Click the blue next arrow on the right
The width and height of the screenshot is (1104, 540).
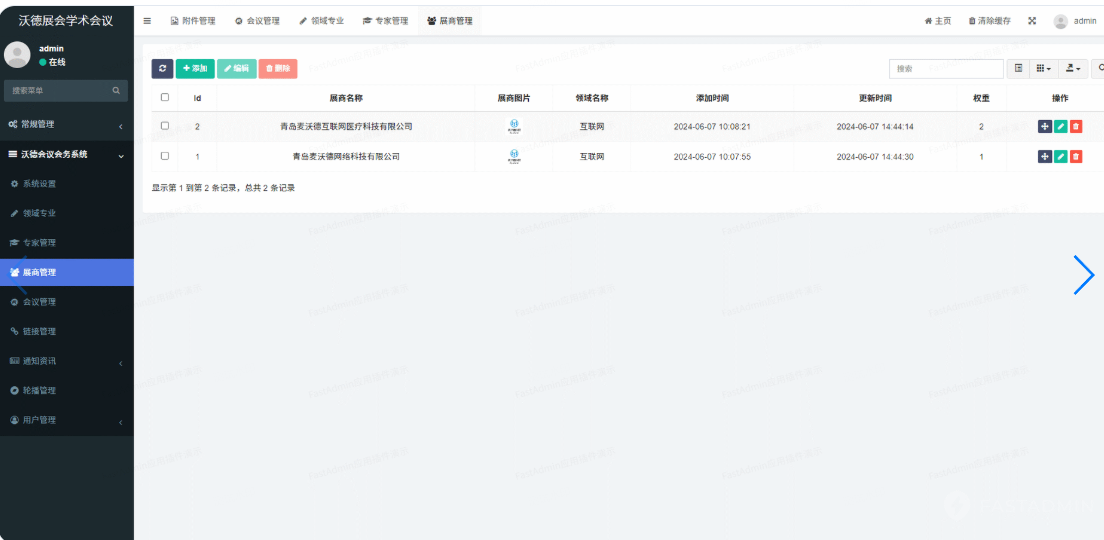pyautogui.click(x=1083, y=275)
